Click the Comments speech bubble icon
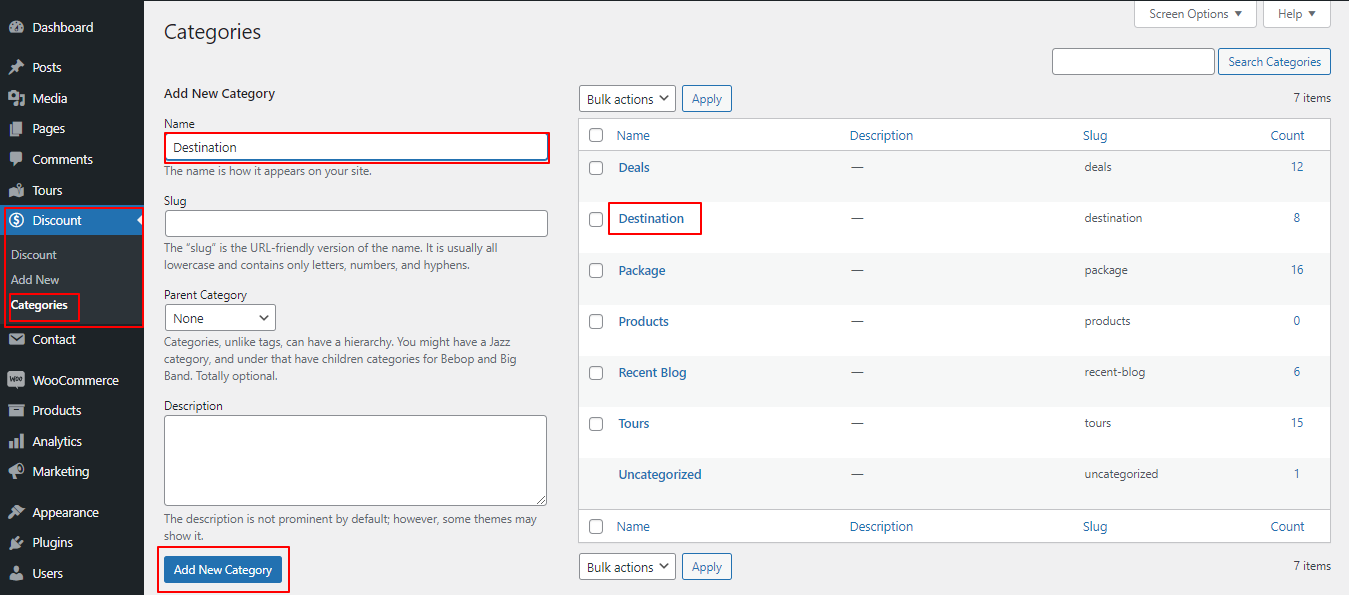This screenshot has width=1349, height=595. 16,159
